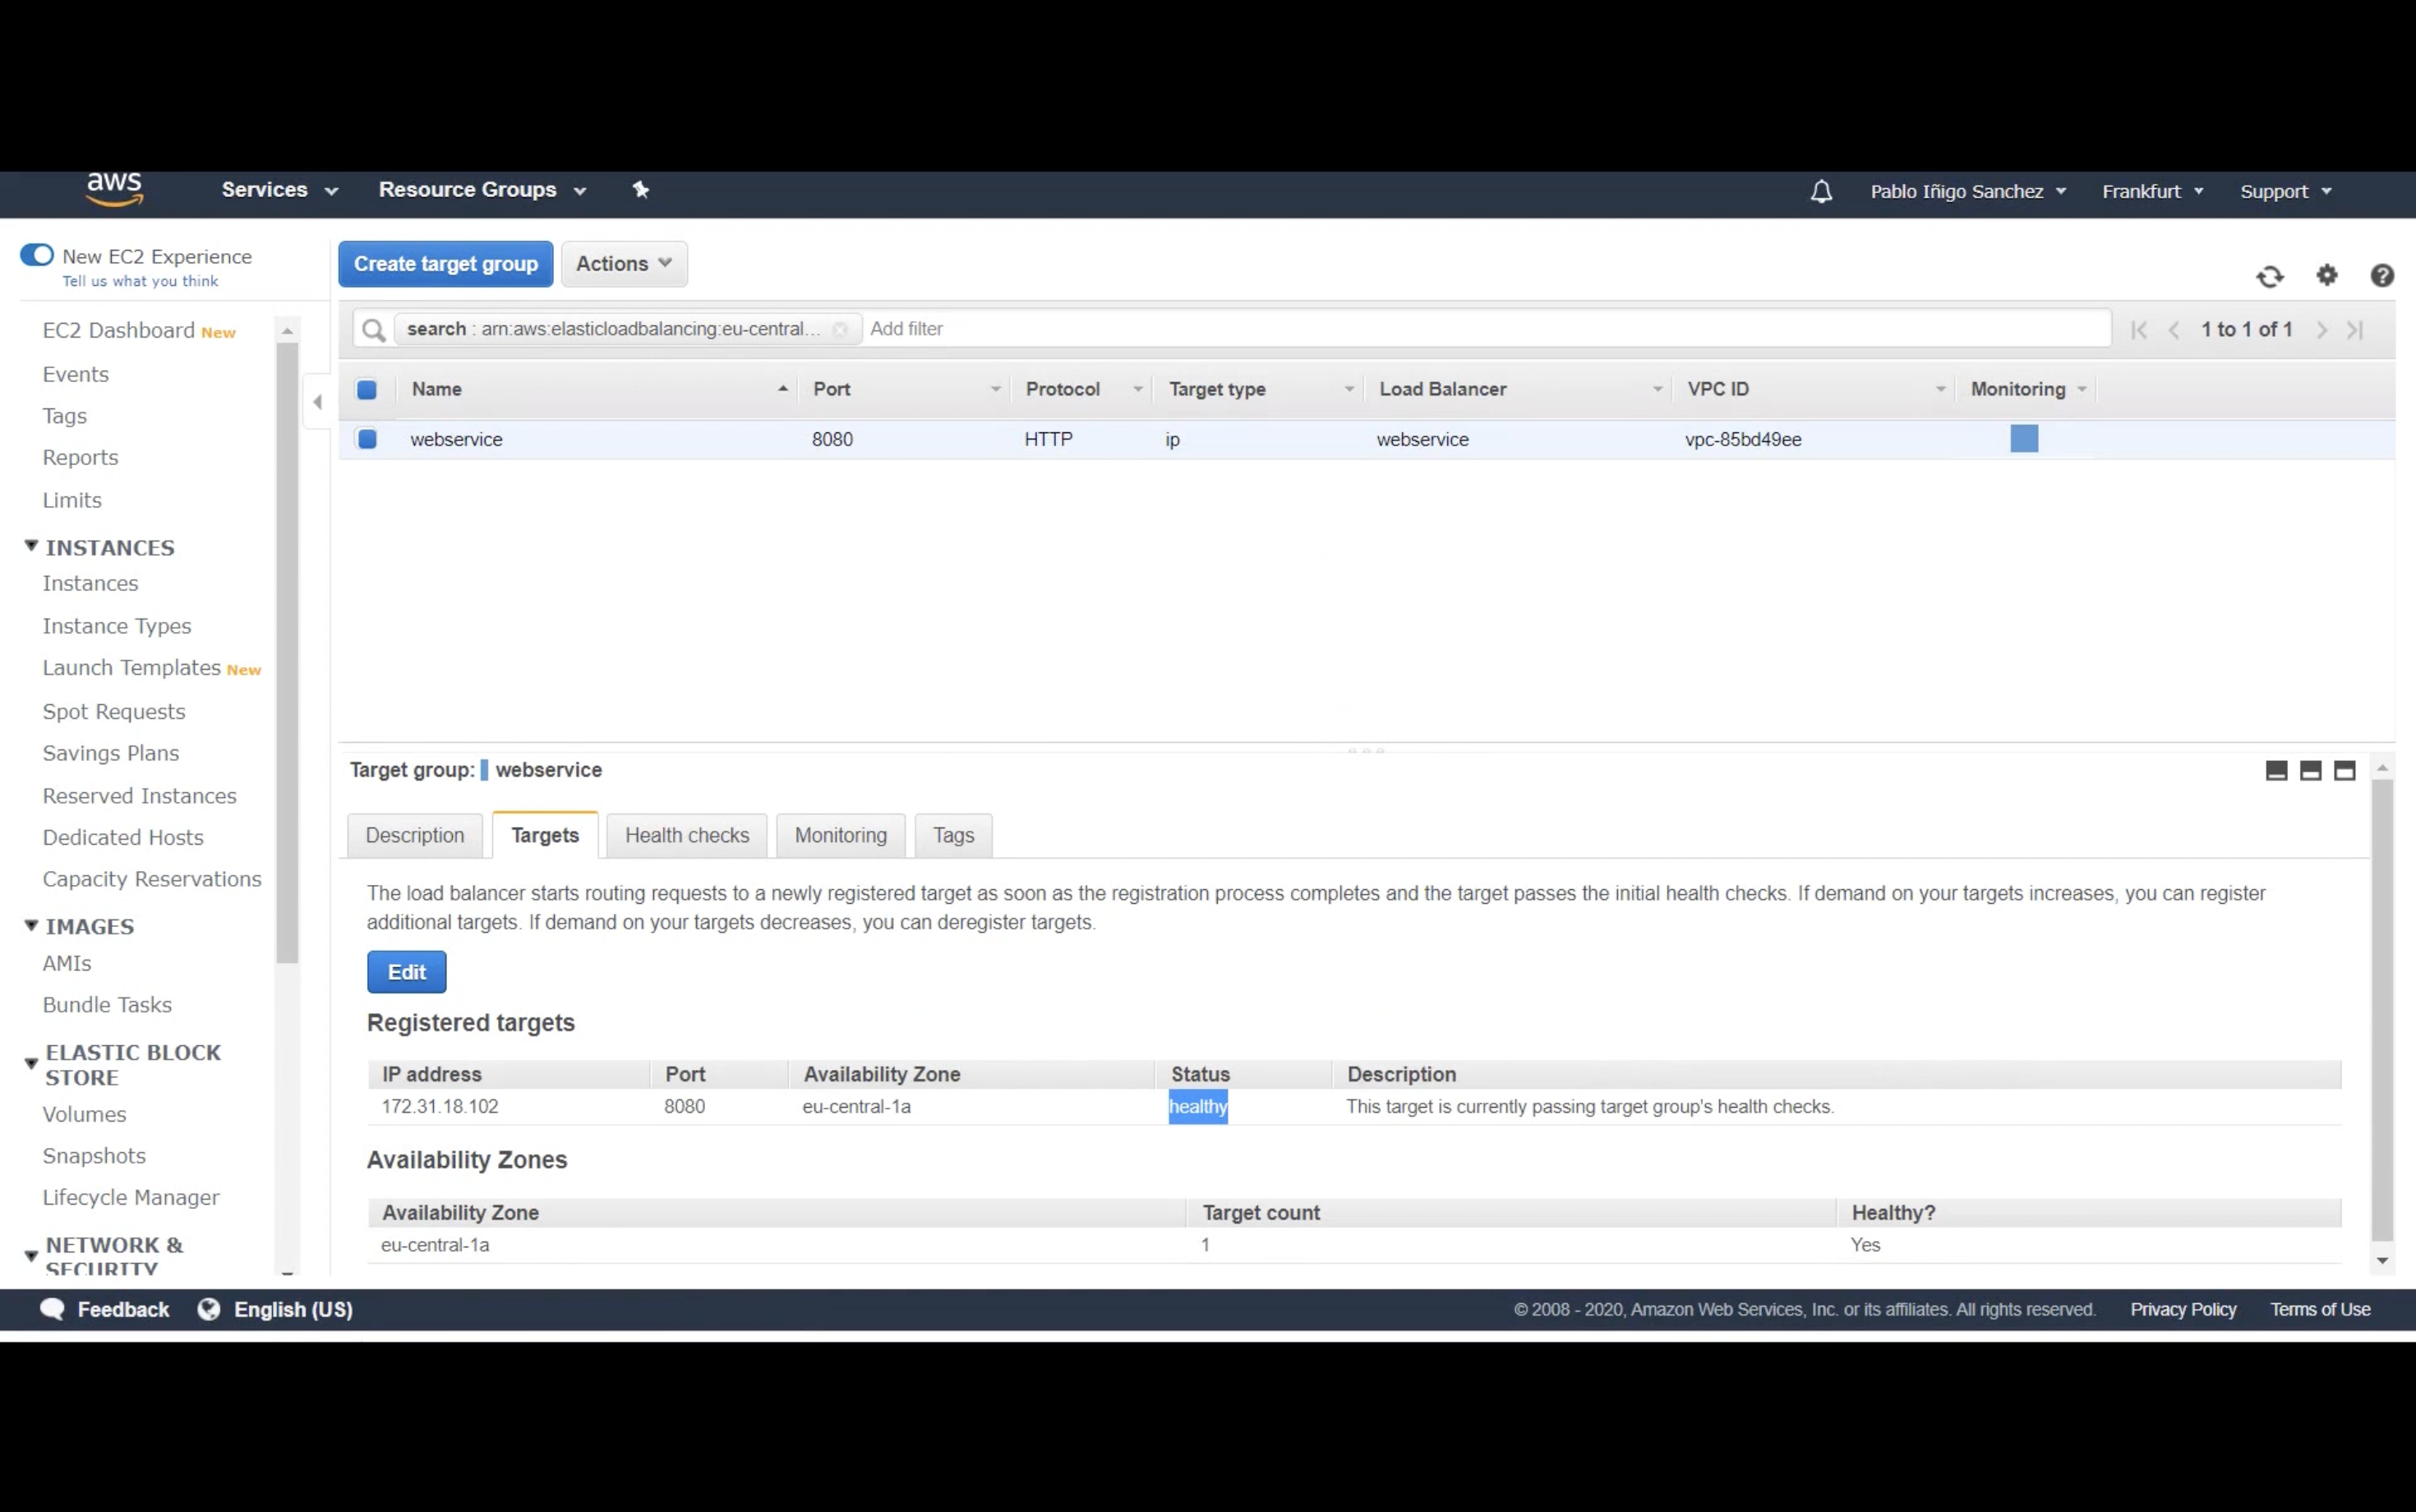Open the help question mark icon

2382,275
